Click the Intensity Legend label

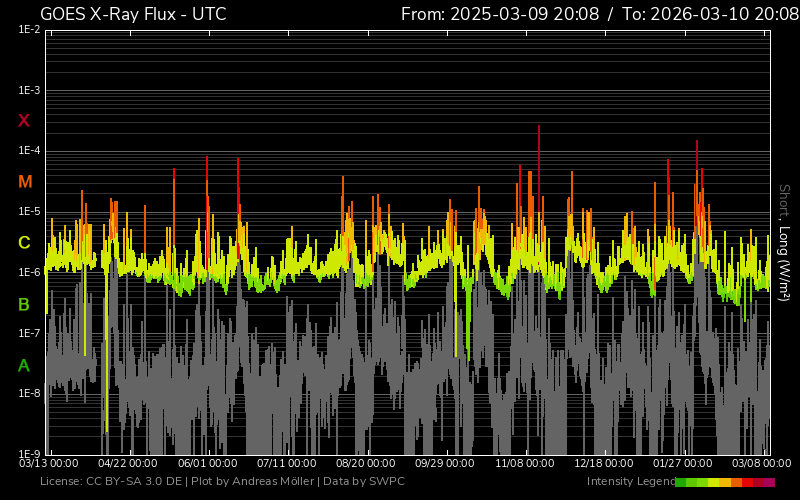630,482
